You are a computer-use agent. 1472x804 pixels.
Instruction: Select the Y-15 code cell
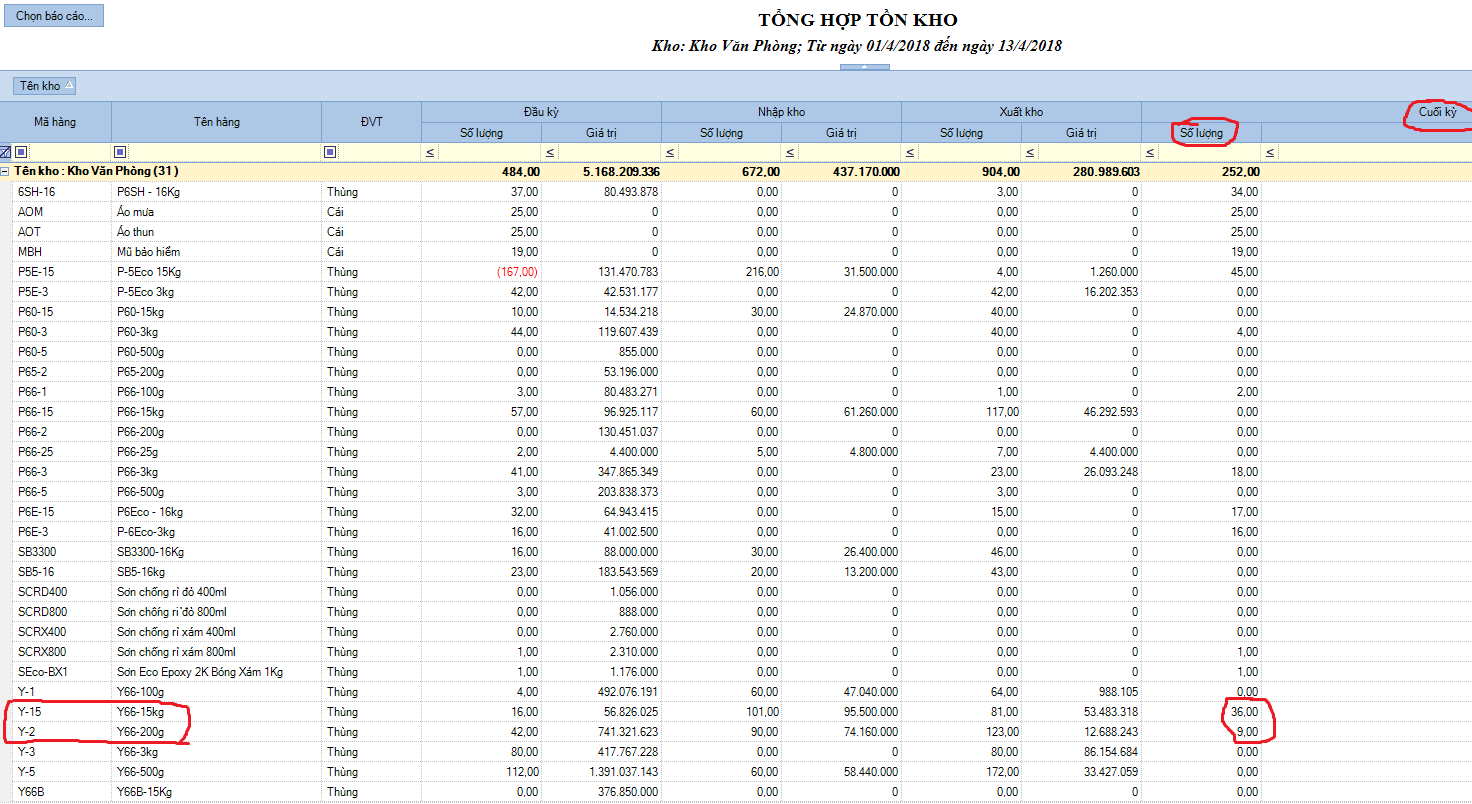pos(62,712)
